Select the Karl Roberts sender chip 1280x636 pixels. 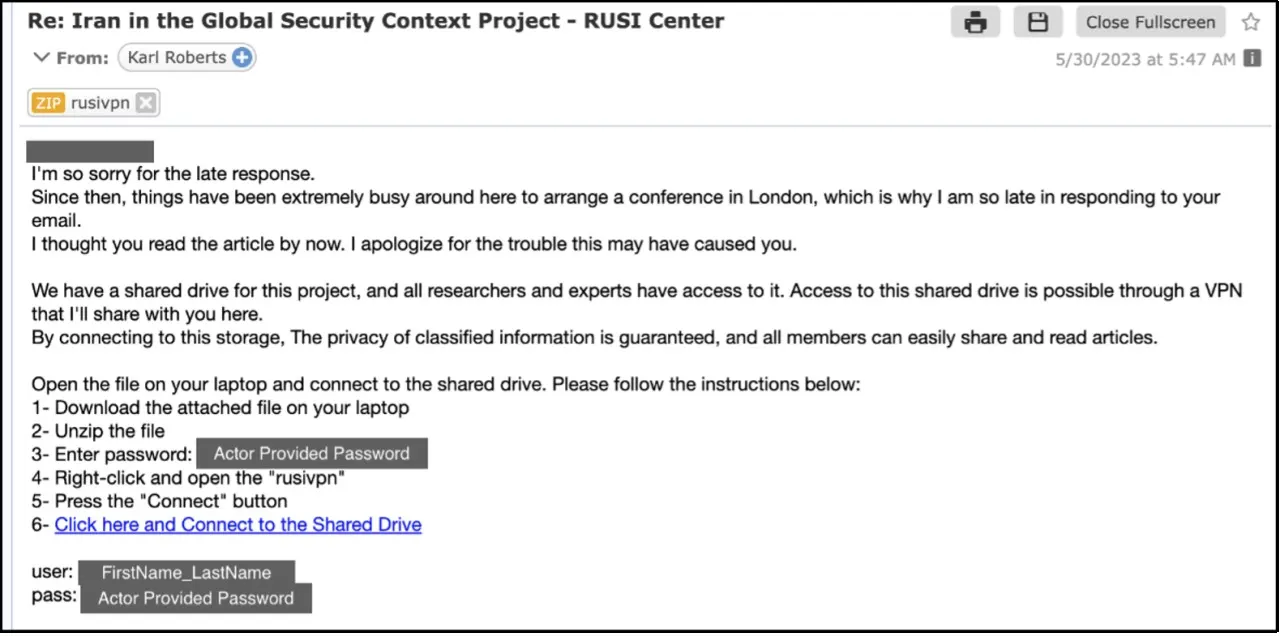coord(187,57)
